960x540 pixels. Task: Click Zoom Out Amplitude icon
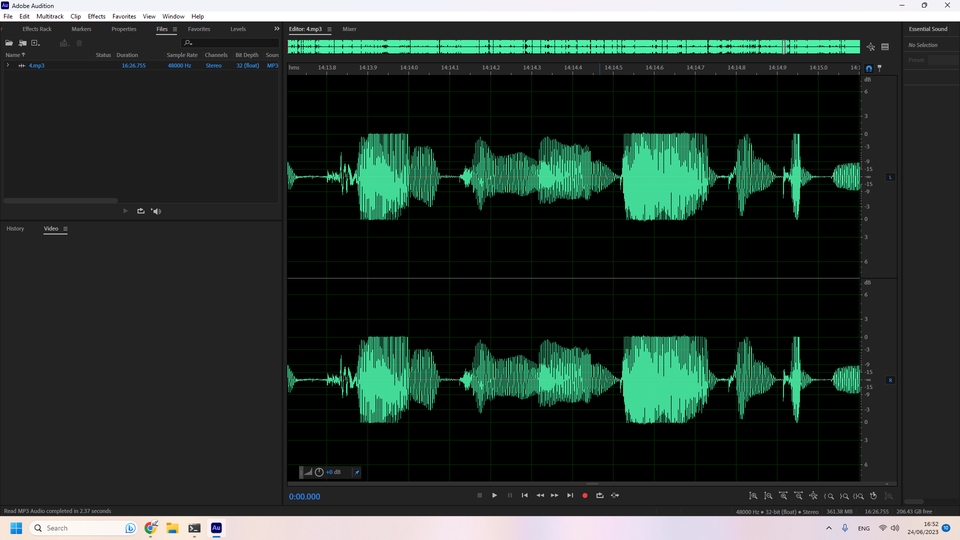click(x=768, y=496)
